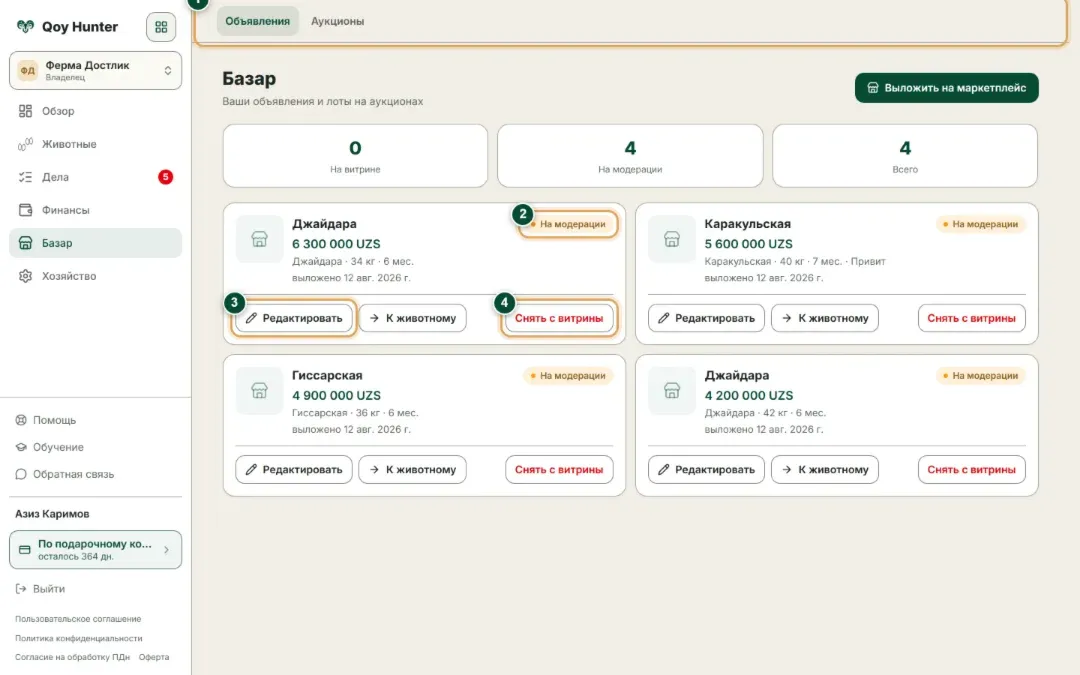Image resolution: width=1080 pixels, height=675 pixels.
Task: Click the Животные sheep icon
Action: [25, 144]
